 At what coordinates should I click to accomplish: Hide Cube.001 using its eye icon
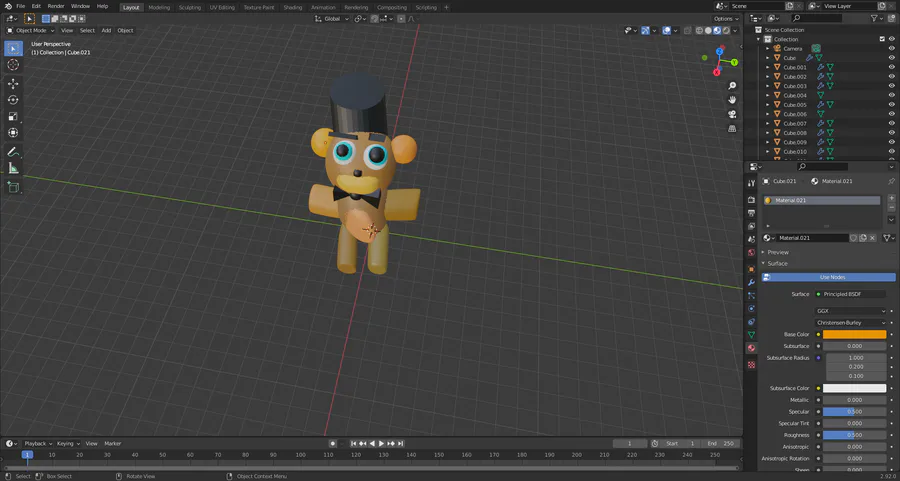click(891, 67)
